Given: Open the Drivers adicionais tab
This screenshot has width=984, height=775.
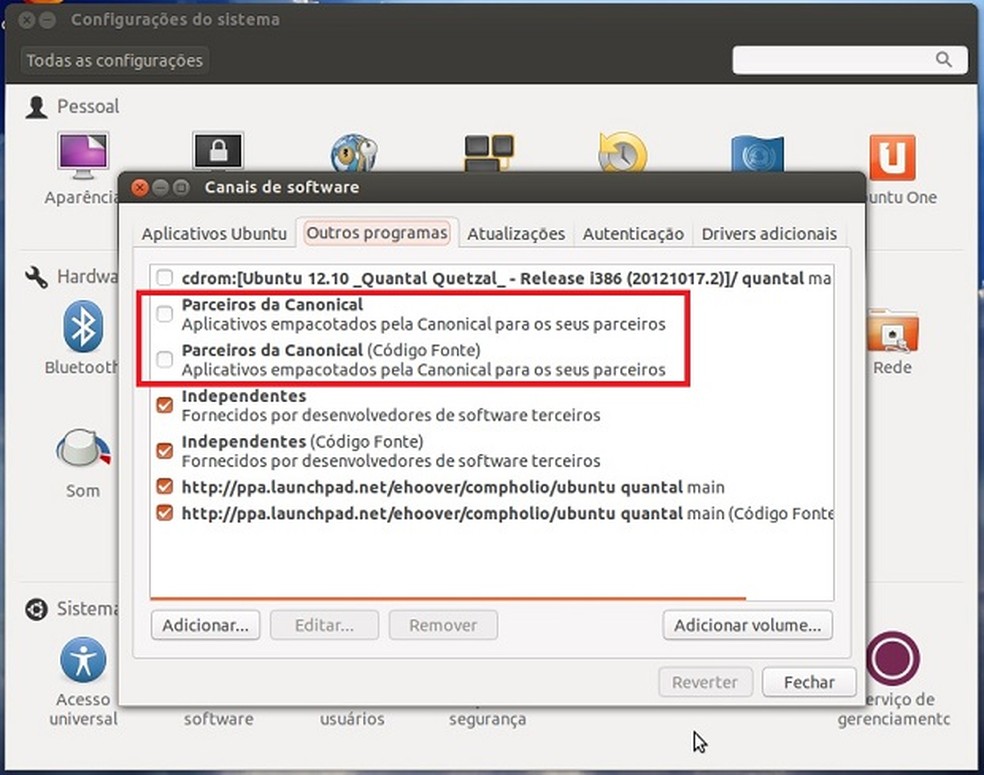Looking at the screenshot, I should [x=769, y=233].
